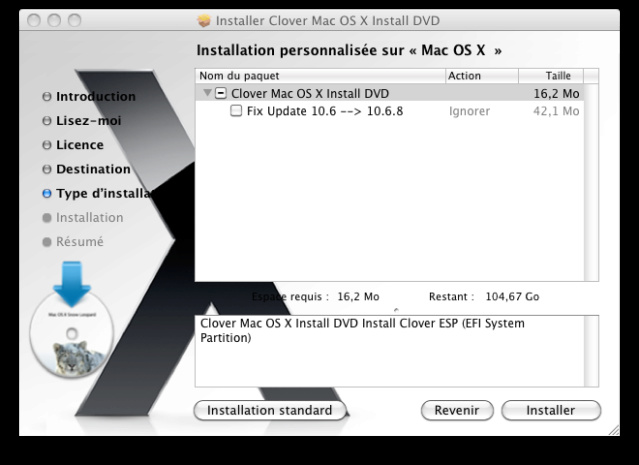Screen dimensions: 639x465
Task: Collapse the Clover Mac OS X Install DVD disclosure triangle
Action: pos(207,93)
